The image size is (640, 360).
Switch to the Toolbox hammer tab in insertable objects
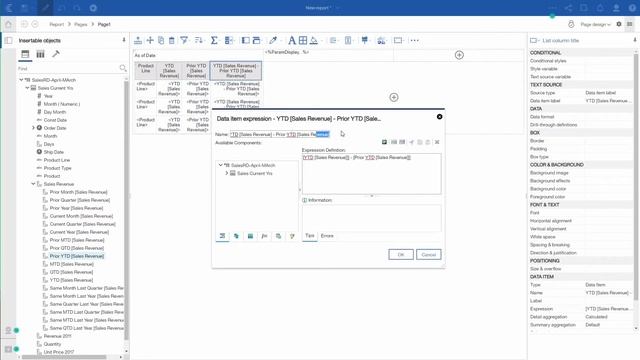pos(56,54)
